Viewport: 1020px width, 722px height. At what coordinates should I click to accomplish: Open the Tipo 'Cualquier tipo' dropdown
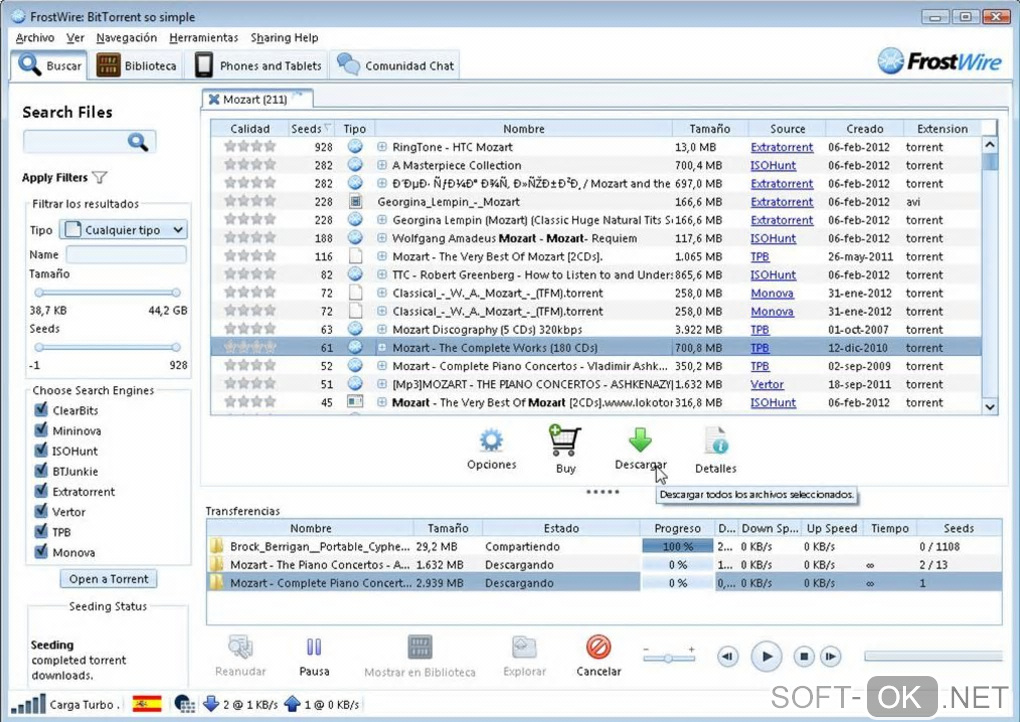[x=123, y=230]
